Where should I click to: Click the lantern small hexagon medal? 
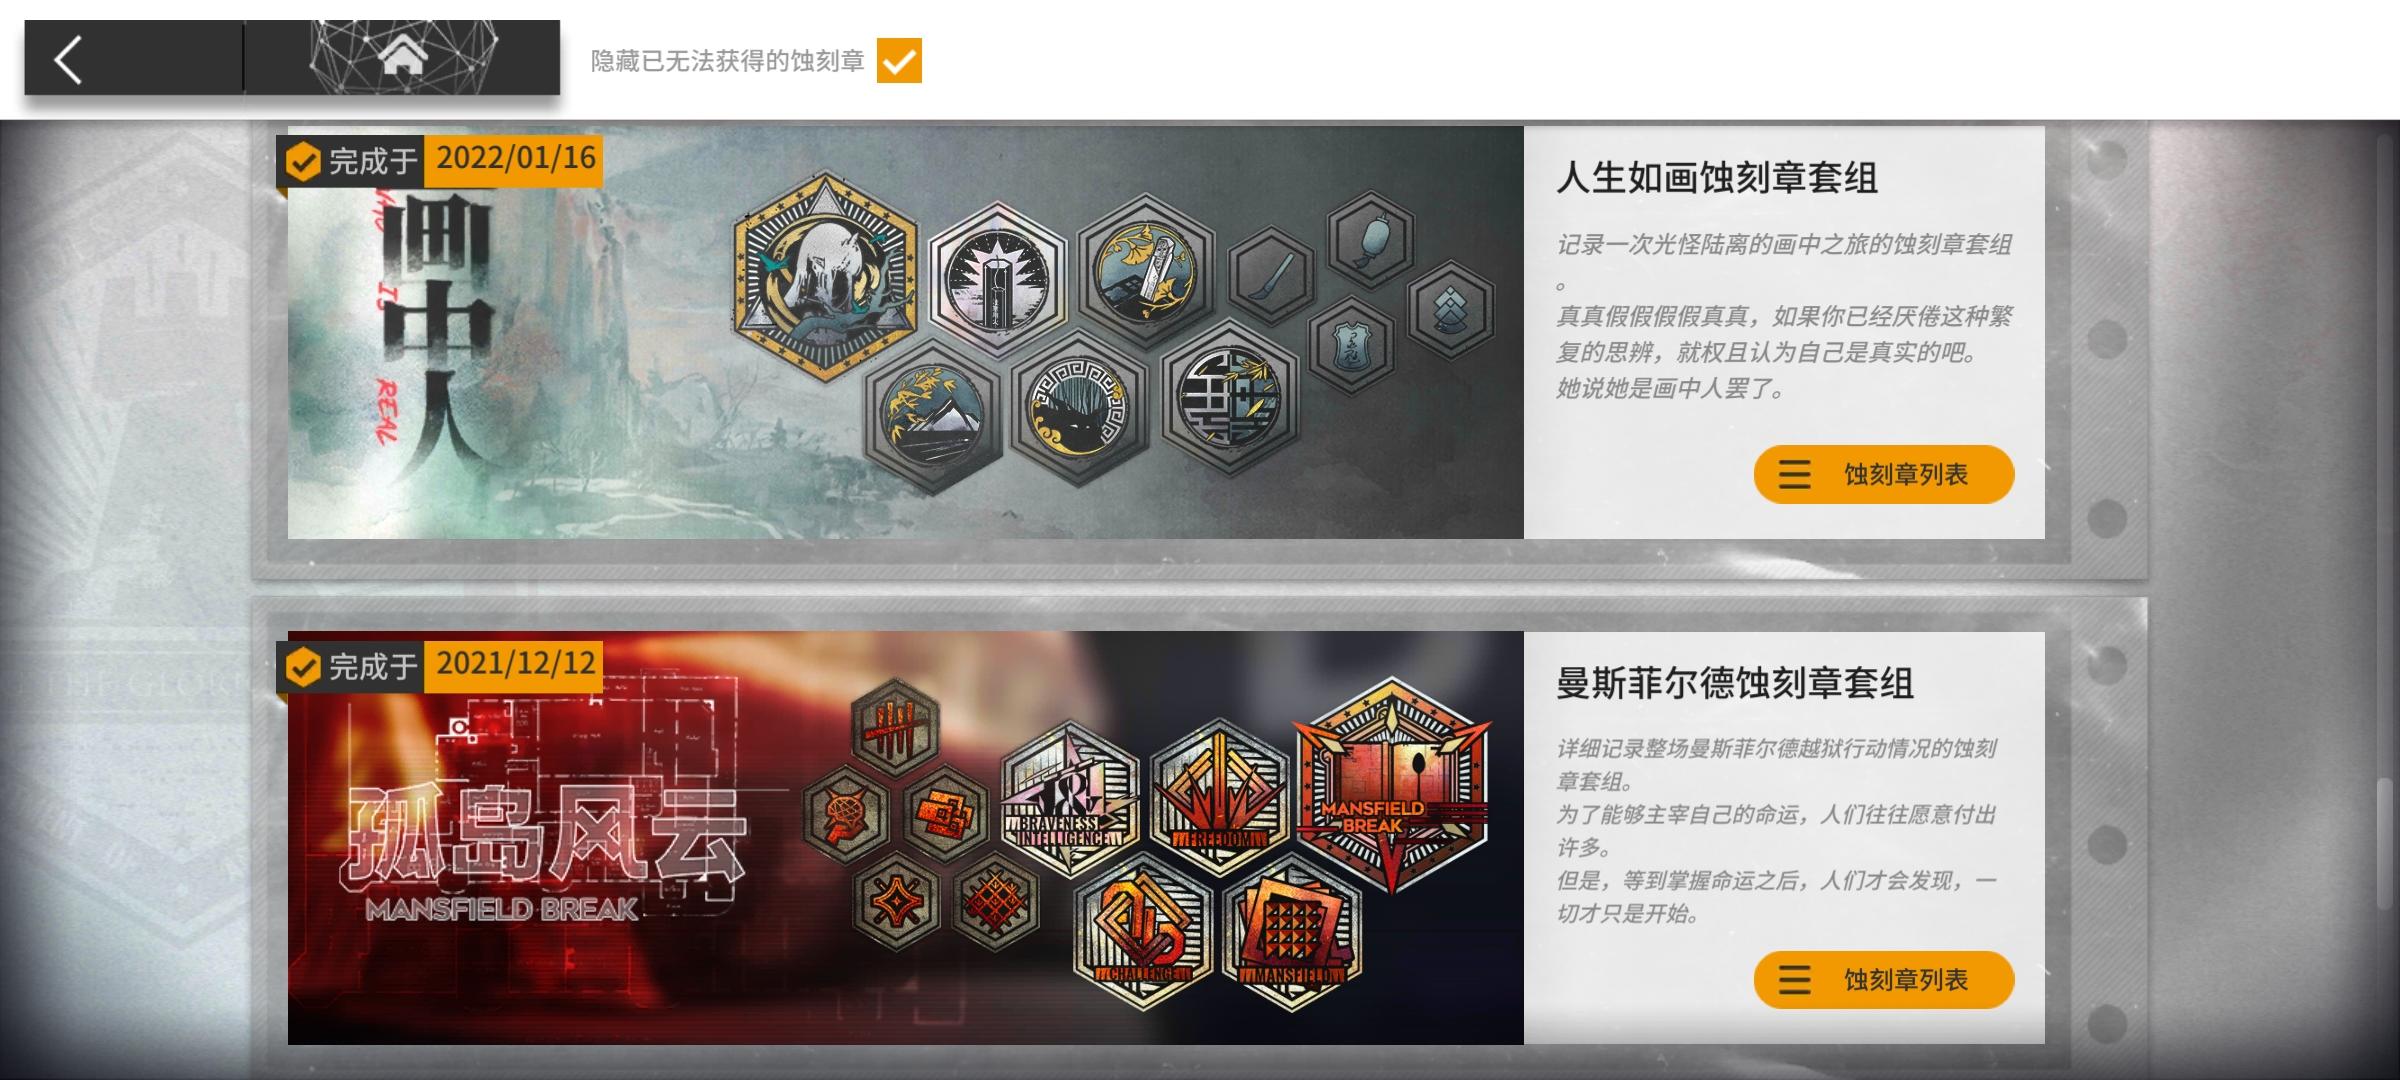pyautogui.click(x=1371, y=241)
